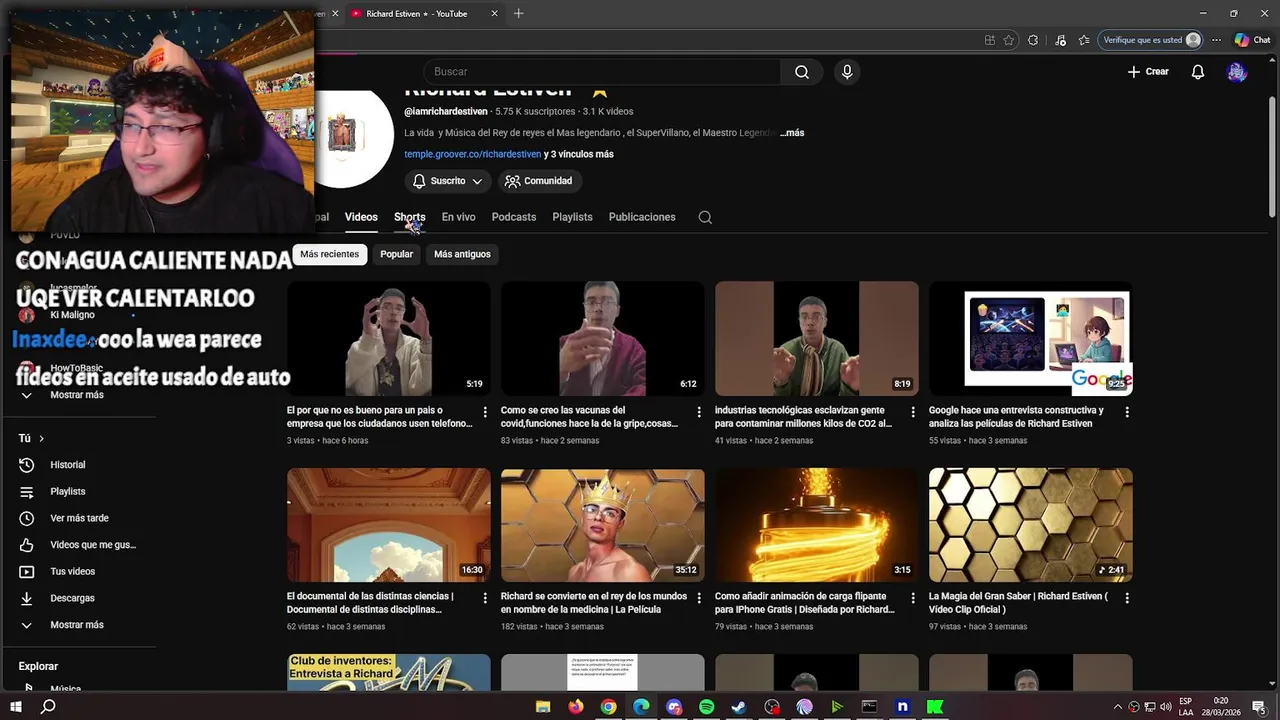Open options for 'Google hace una entrevista' video
Screen dimensions: 1280x720
(x=1127, y=412)
